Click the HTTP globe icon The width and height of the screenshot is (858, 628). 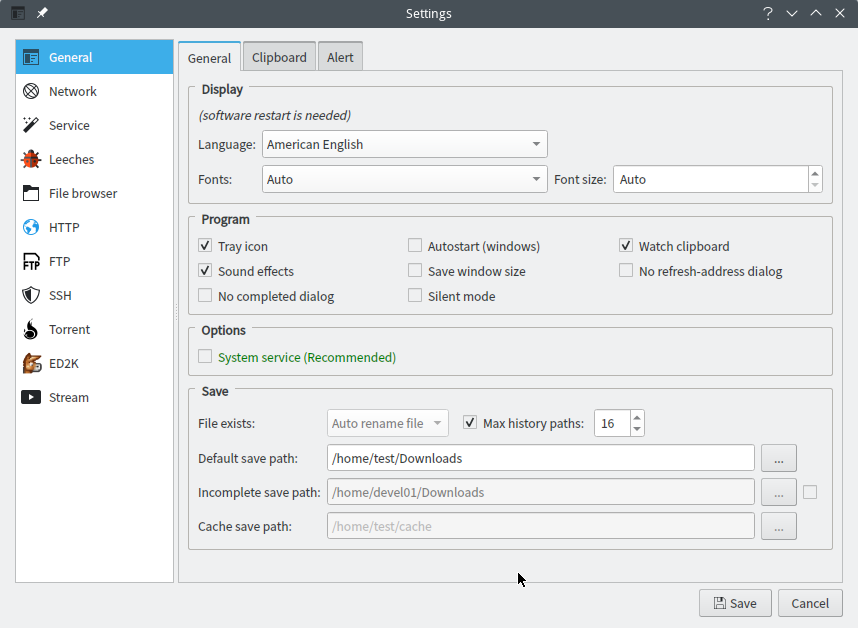click(x=31, y=227)
